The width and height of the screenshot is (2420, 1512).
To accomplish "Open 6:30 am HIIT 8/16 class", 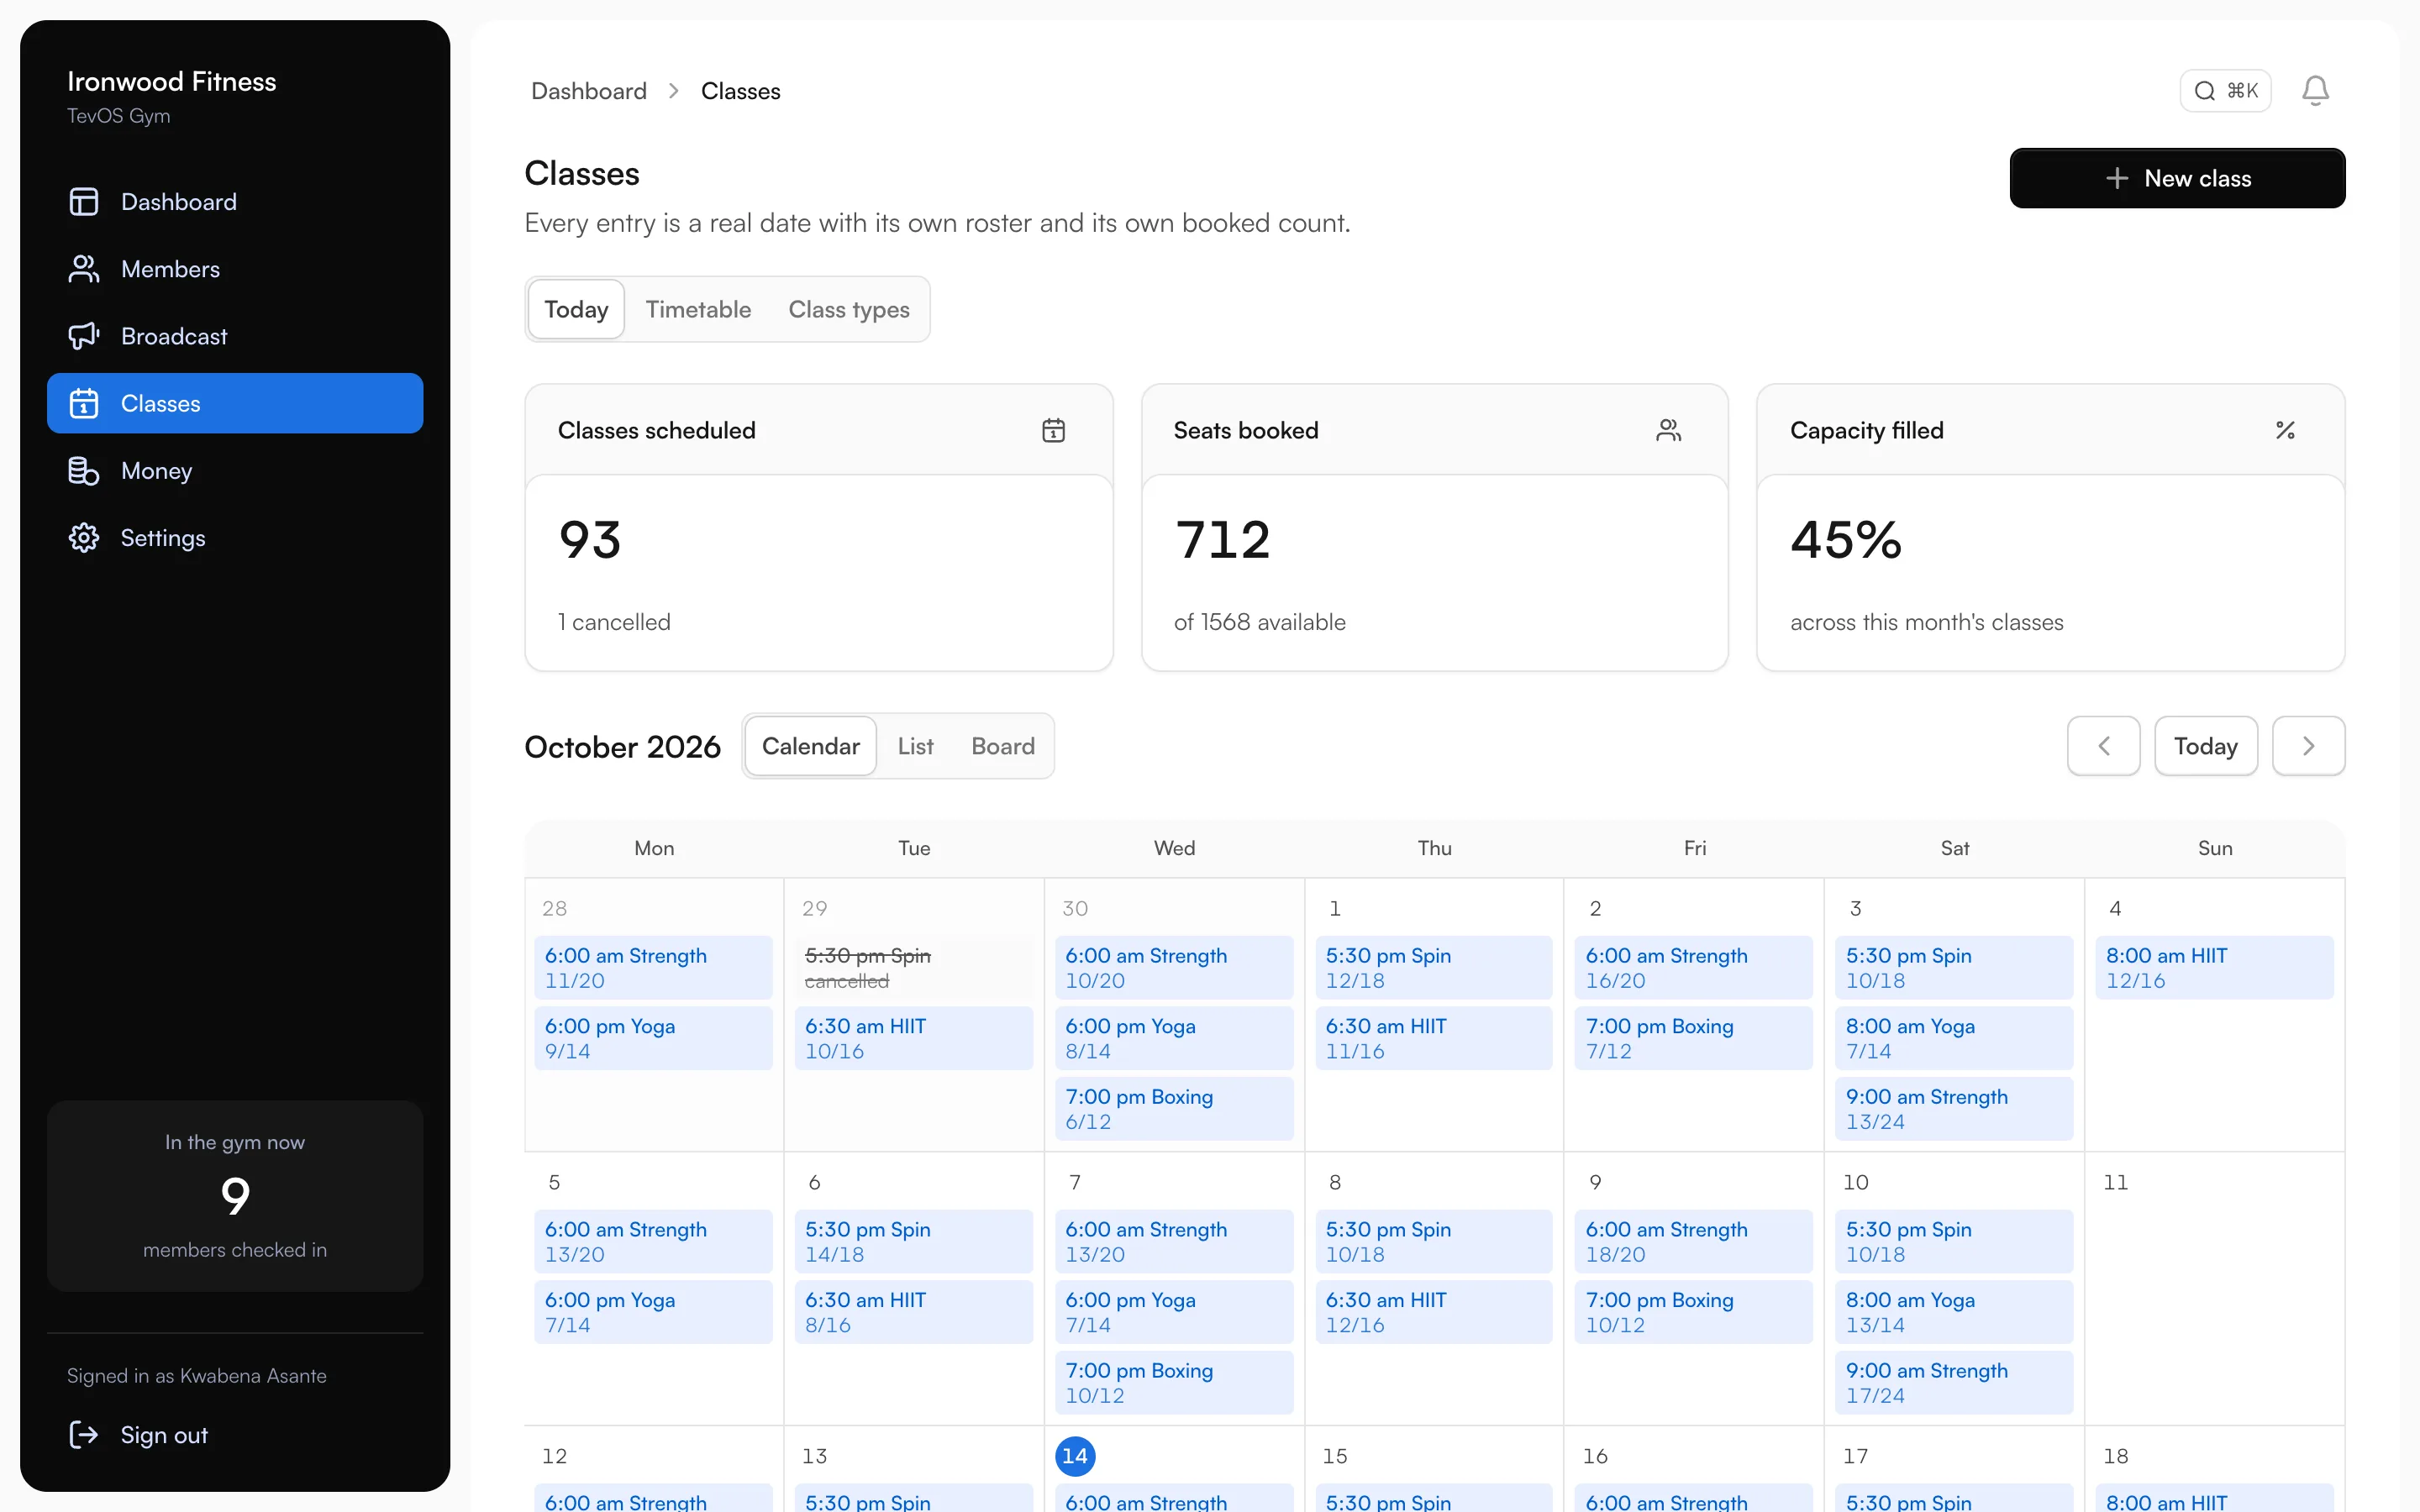I will [913, 1312].
